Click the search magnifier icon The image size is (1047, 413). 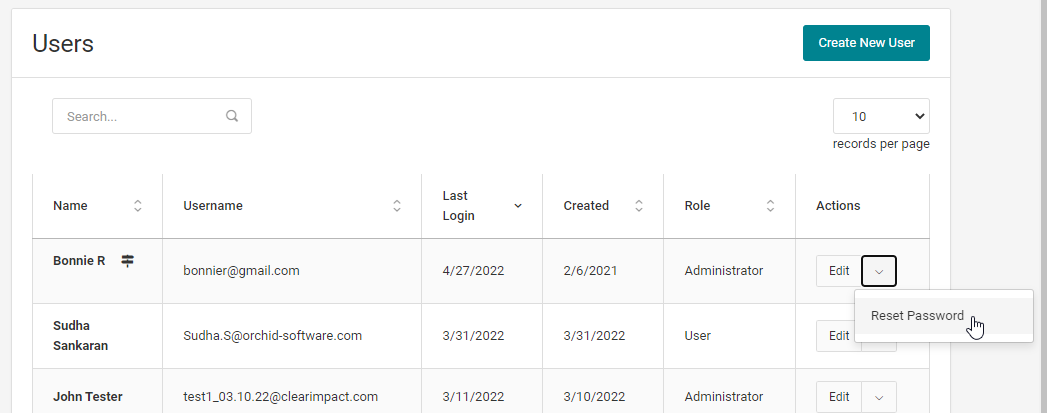pyautogui.click(x=232, y=116)
